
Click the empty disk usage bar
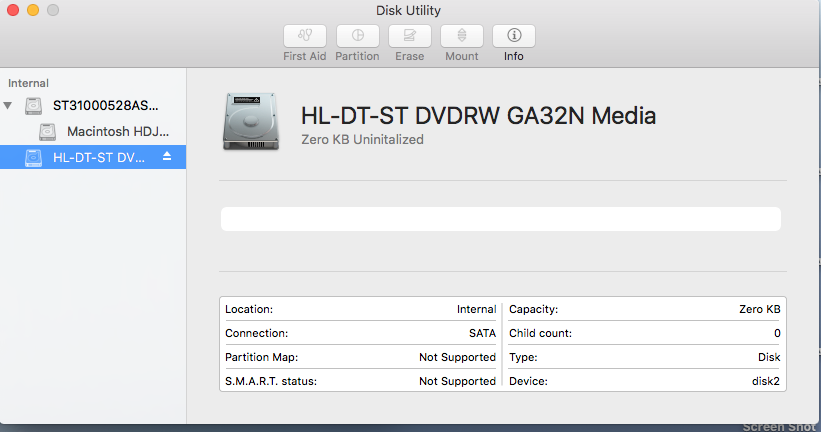tap(500, 219)
